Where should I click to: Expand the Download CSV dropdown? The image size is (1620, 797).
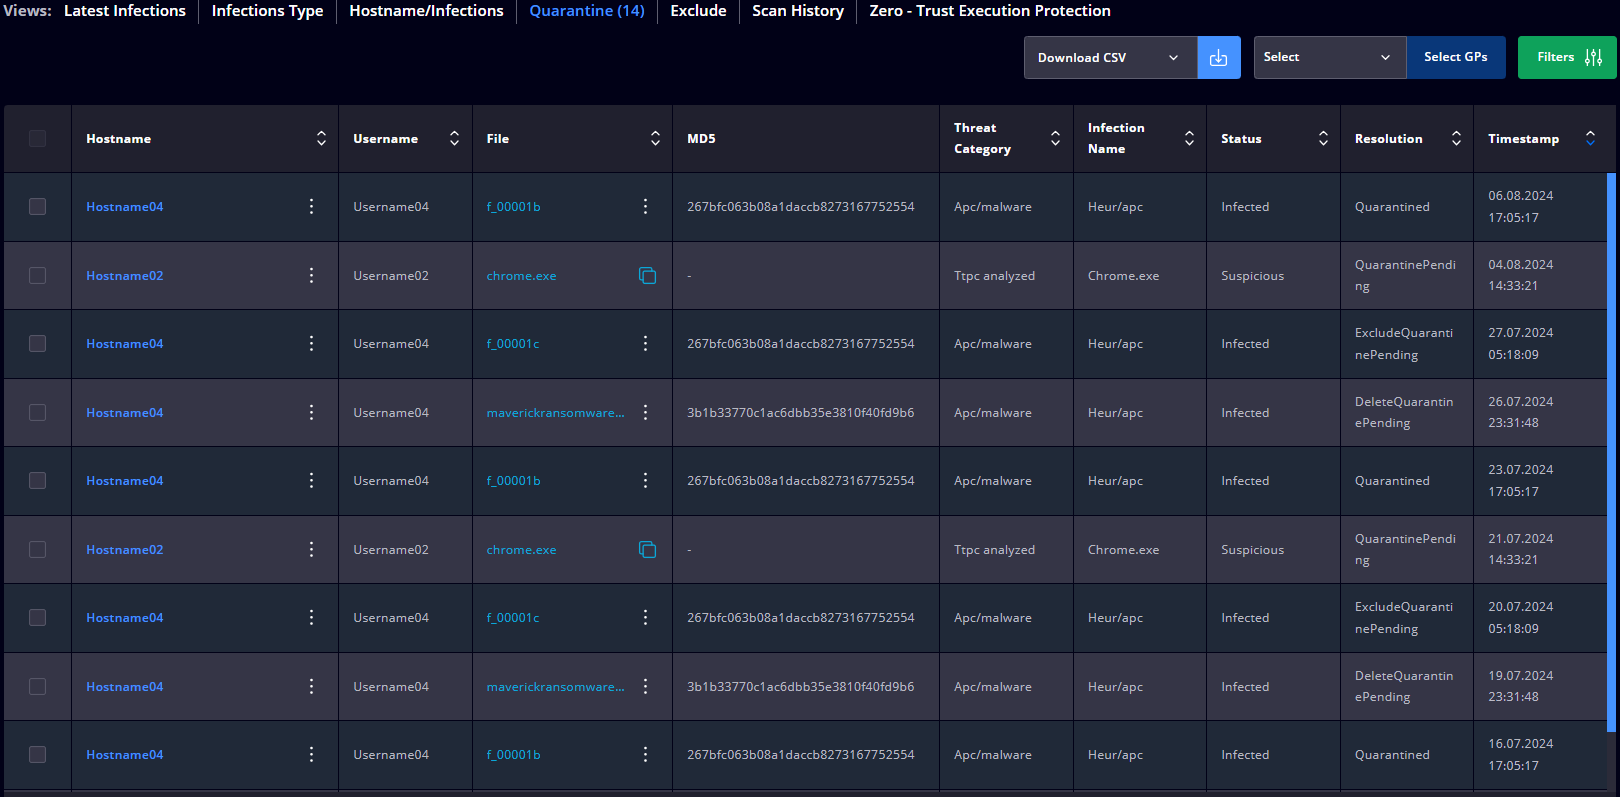[x=1110, y=58]
